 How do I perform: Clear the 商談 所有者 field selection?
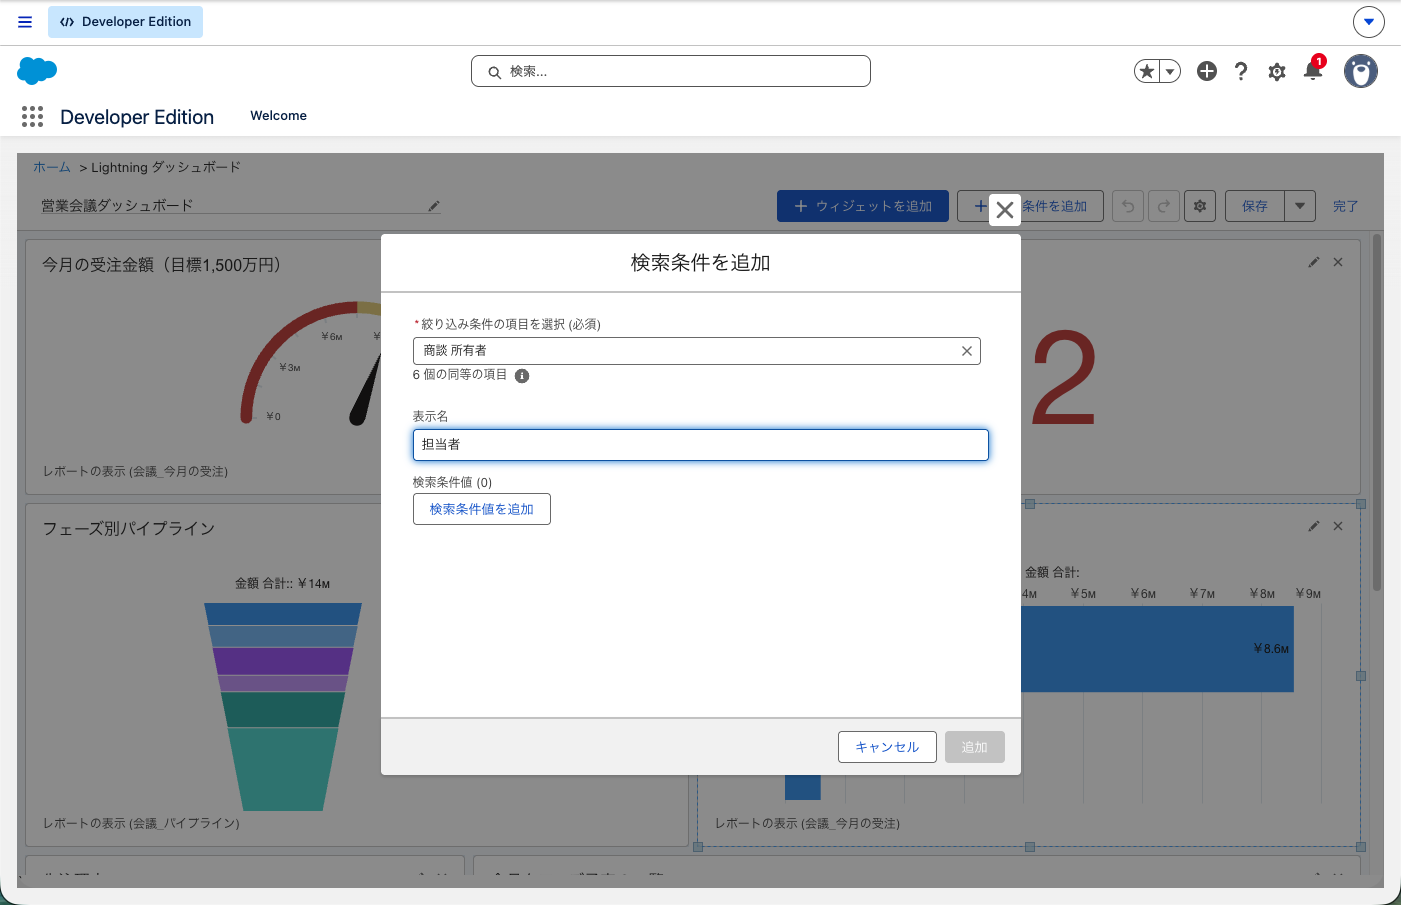(967, 351)
